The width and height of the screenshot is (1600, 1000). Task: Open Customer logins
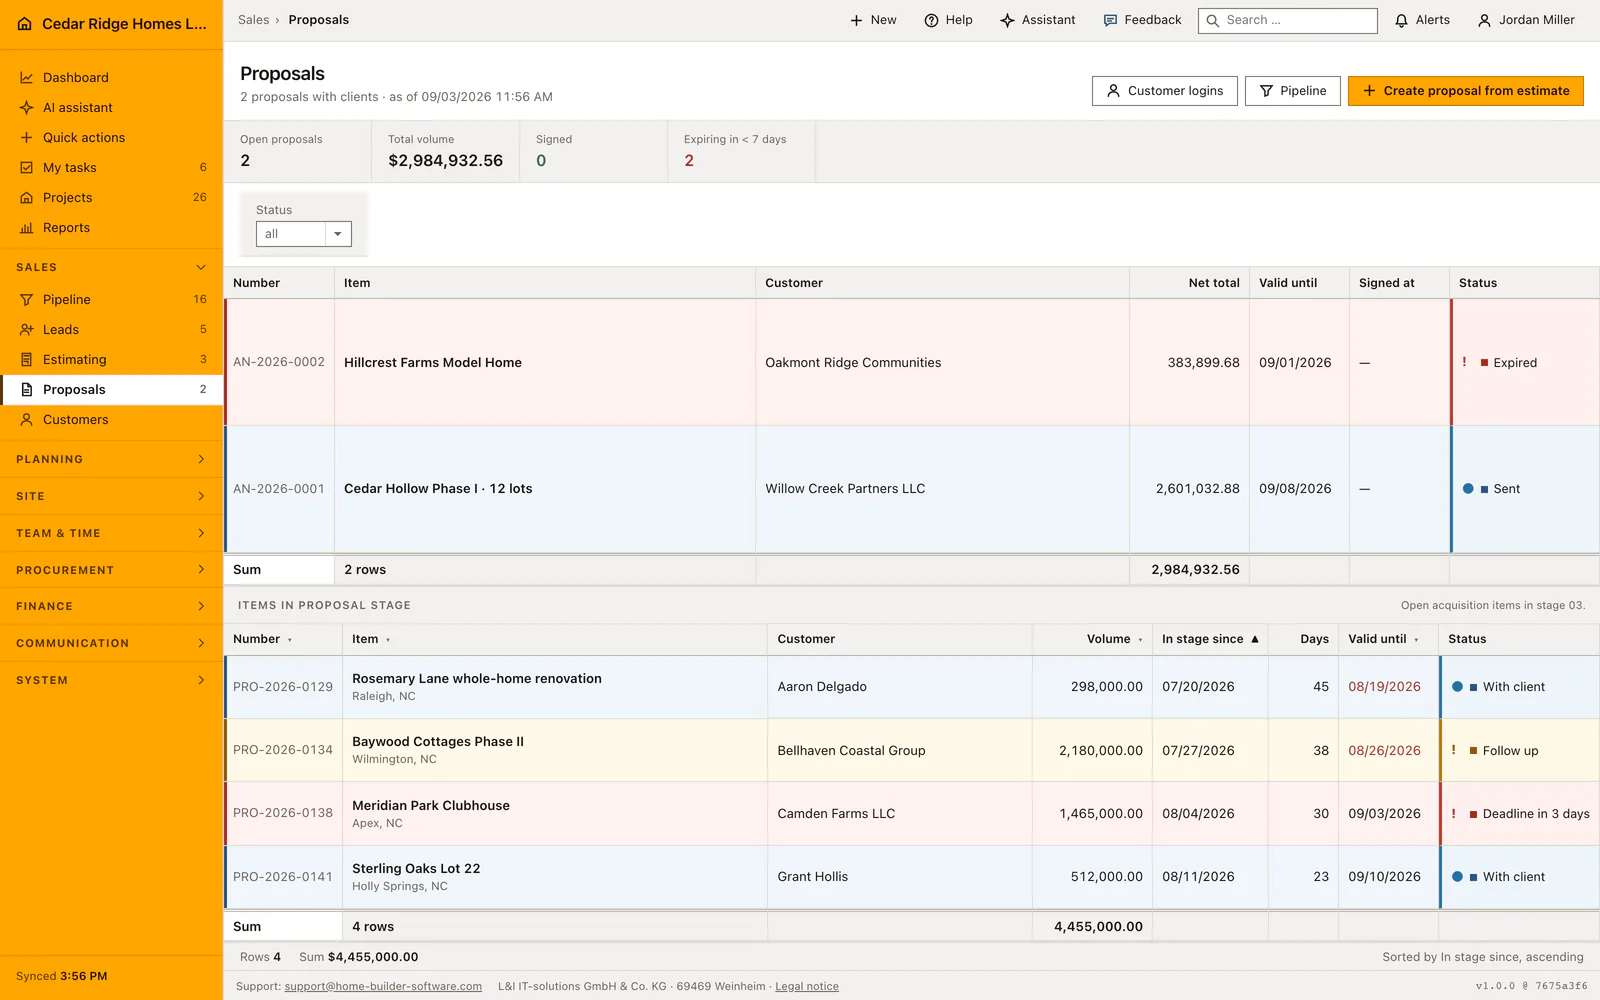(x=1165, y=91)
